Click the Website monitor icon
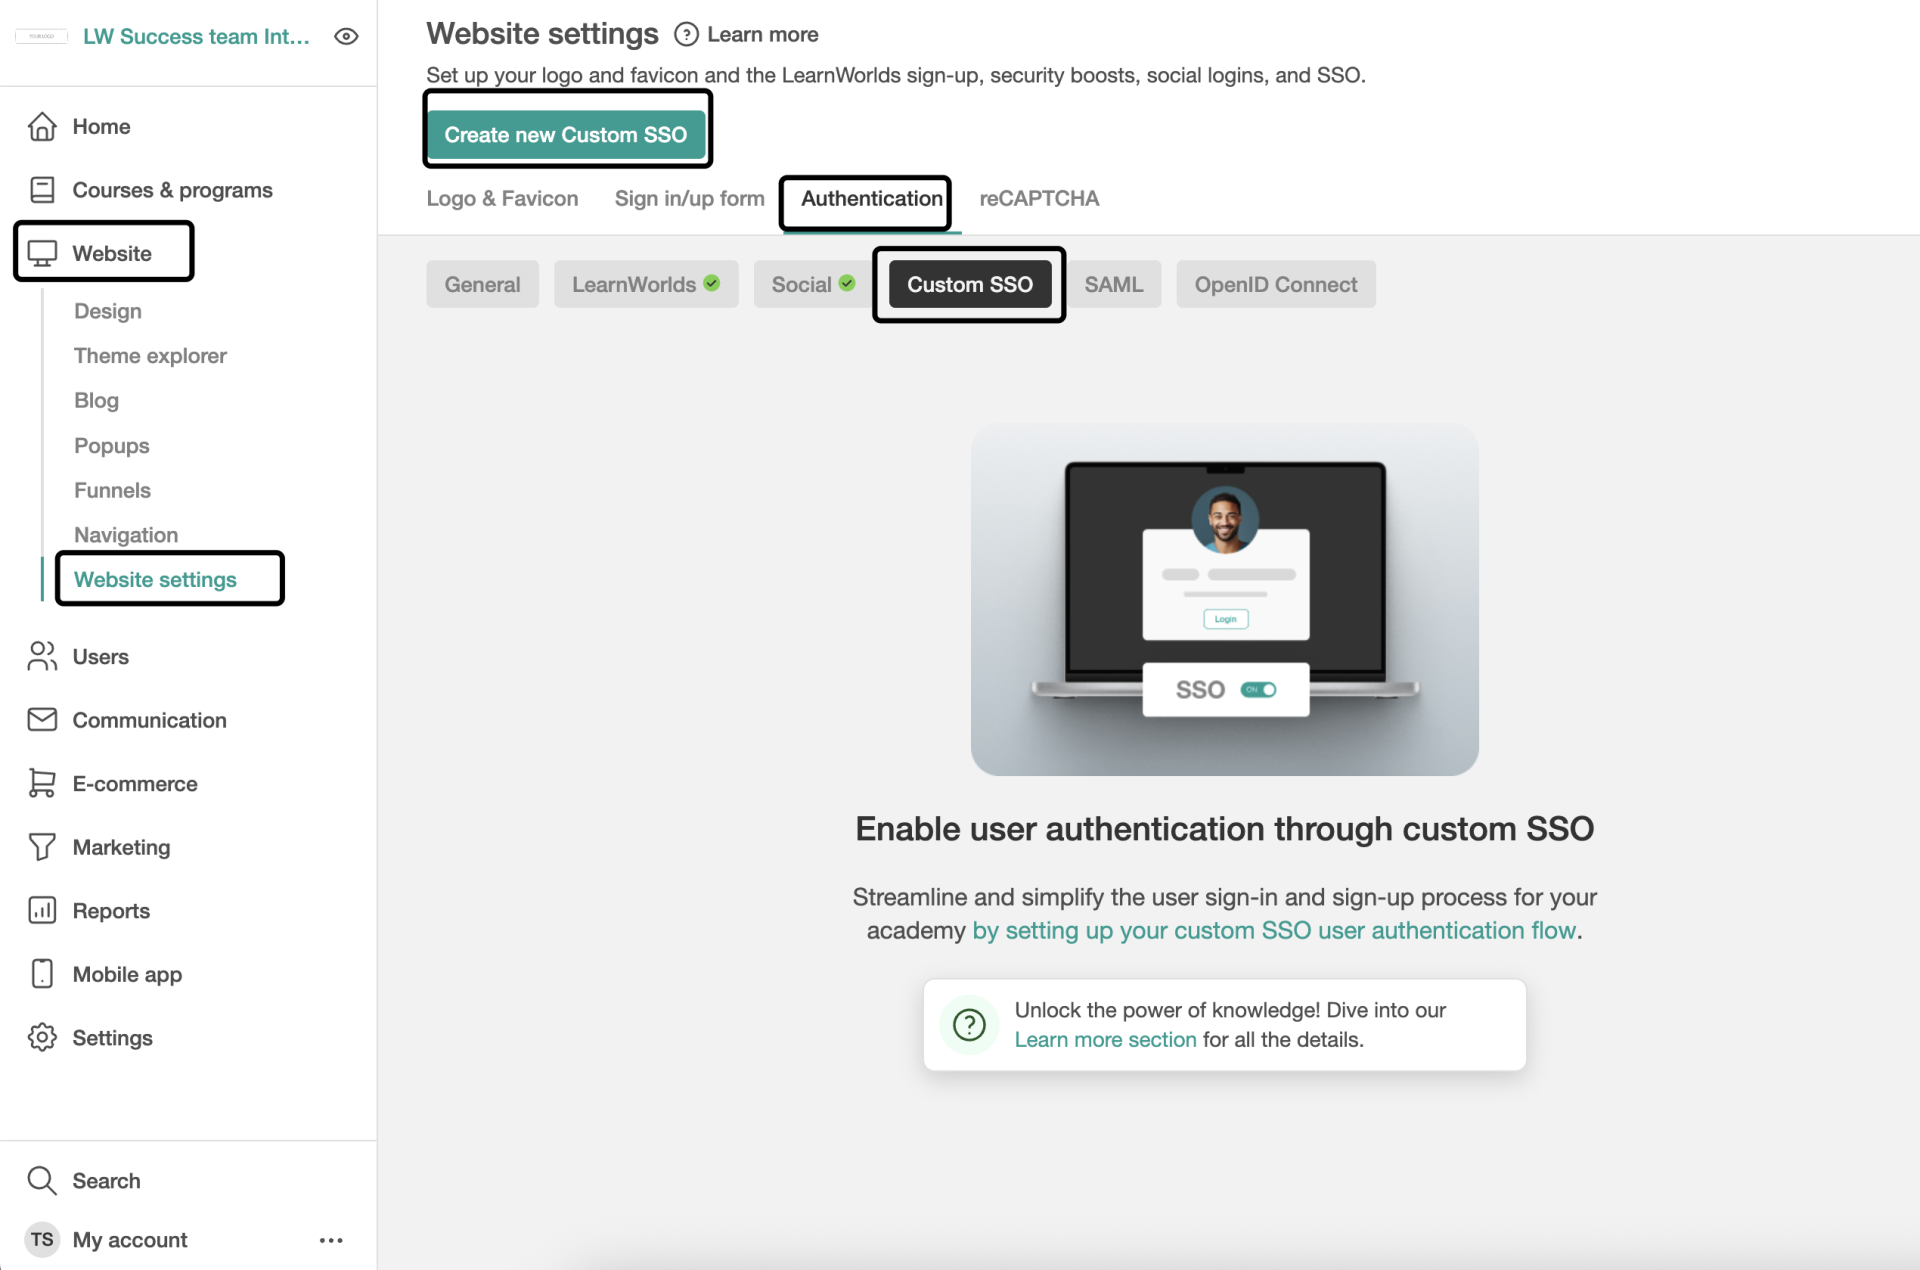The width and height of the screenshot is (1920, 1270). pos(42,254)
